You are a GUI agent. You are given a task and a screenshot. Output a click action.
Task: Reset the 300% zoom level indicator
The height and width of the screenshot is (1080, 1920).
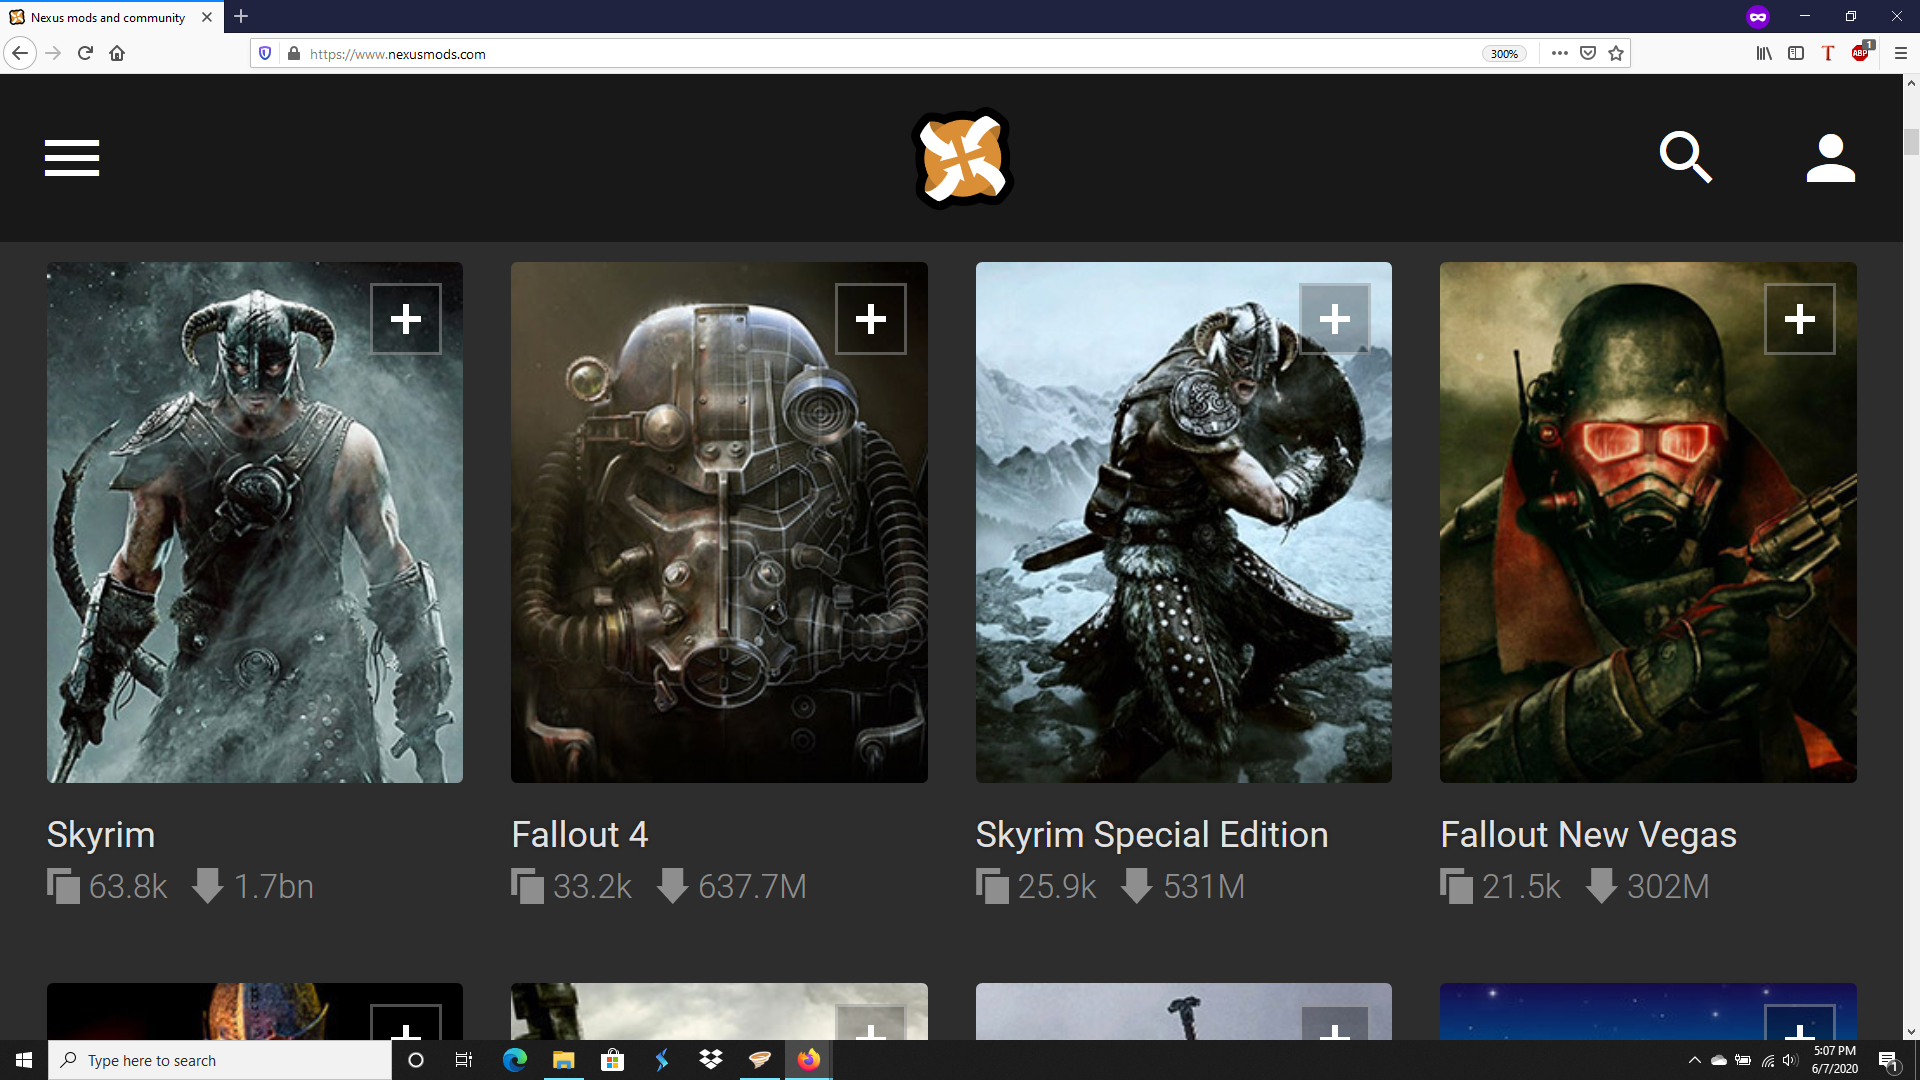1504,54
